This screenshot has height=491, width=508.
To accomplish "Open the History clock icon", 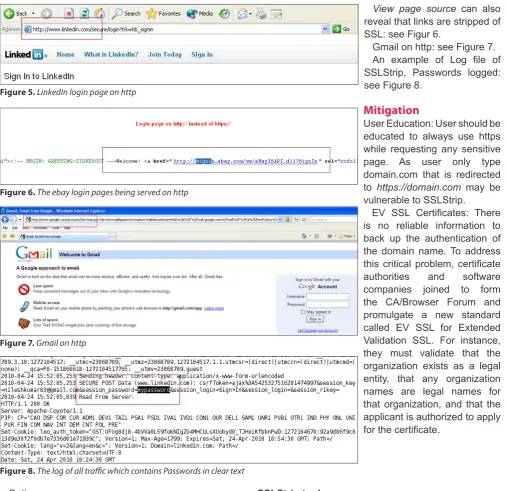I will 225,14.
